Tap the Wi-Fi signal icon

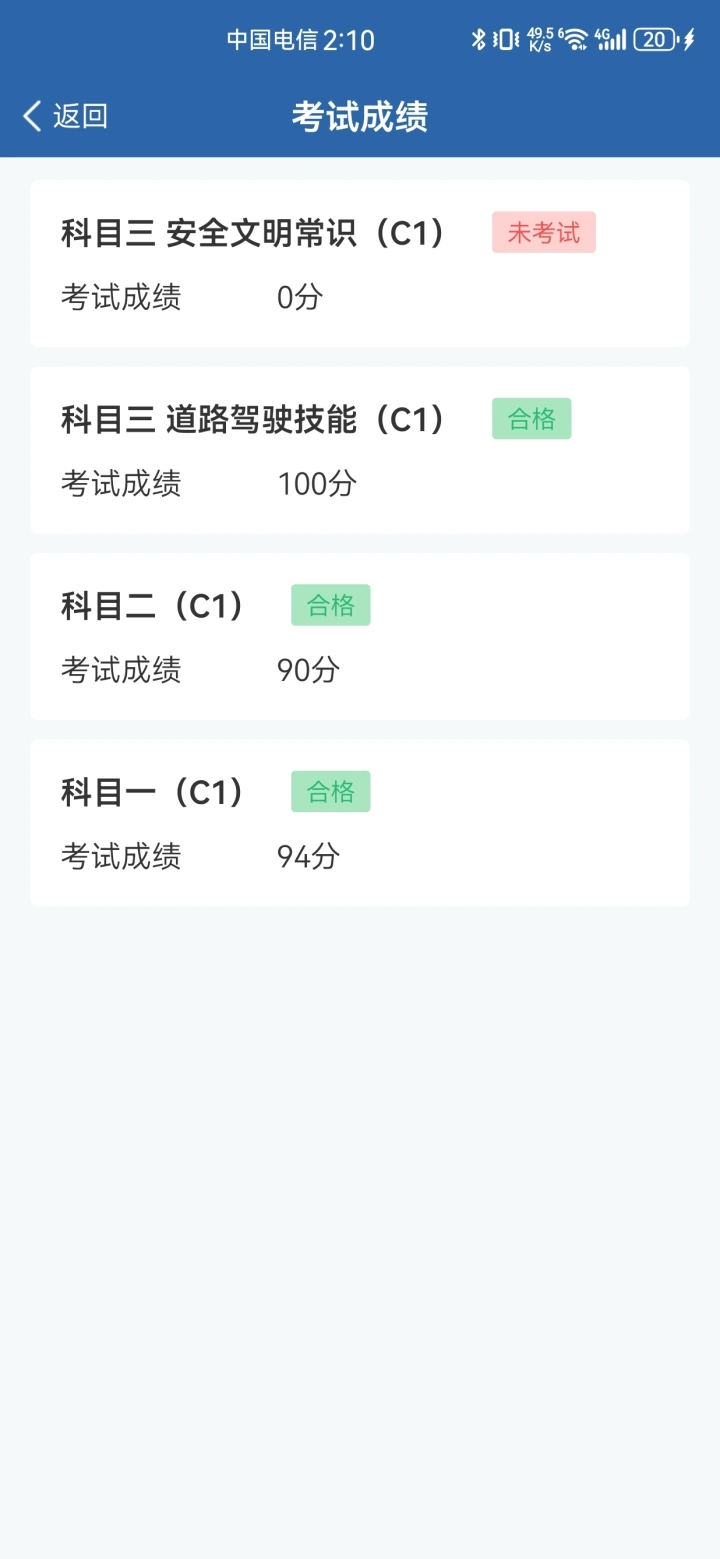[x=574, y=39]
